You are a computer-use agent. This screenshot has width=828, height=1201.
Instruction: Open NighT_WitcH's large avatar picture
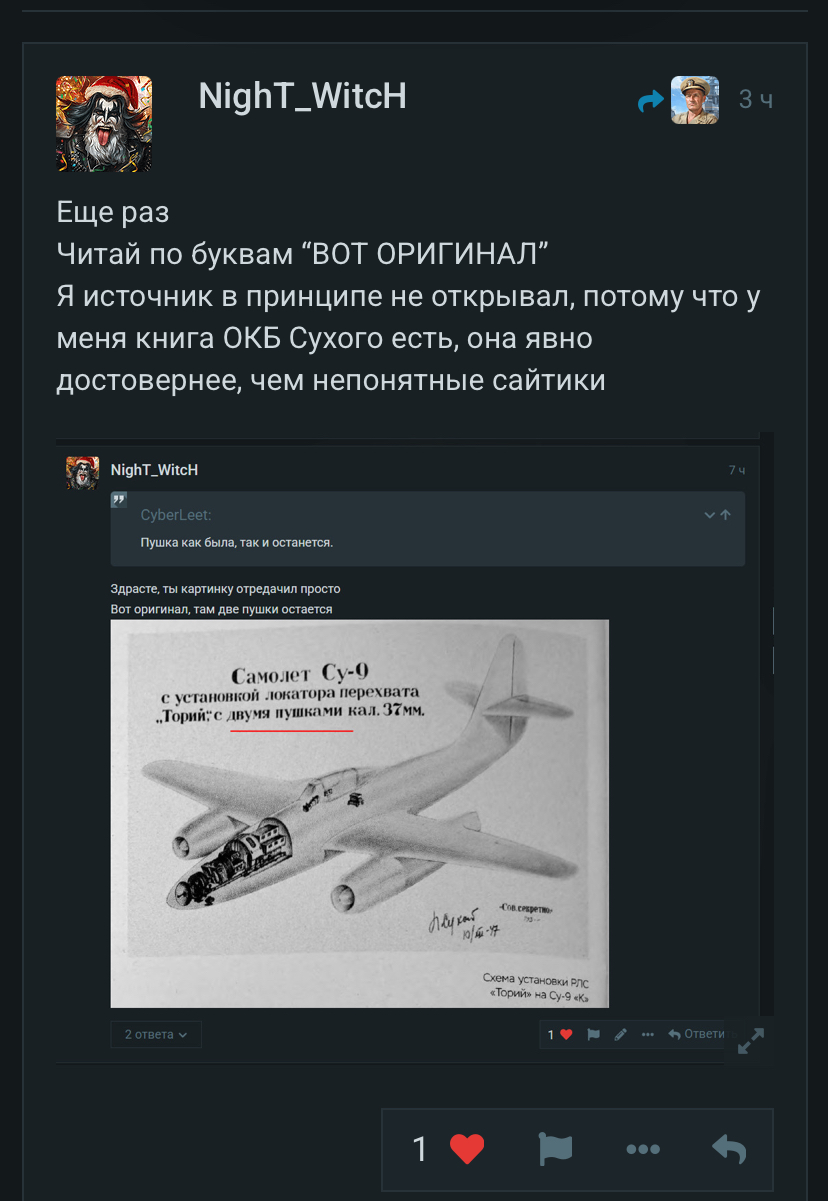[x=104, y=124]
